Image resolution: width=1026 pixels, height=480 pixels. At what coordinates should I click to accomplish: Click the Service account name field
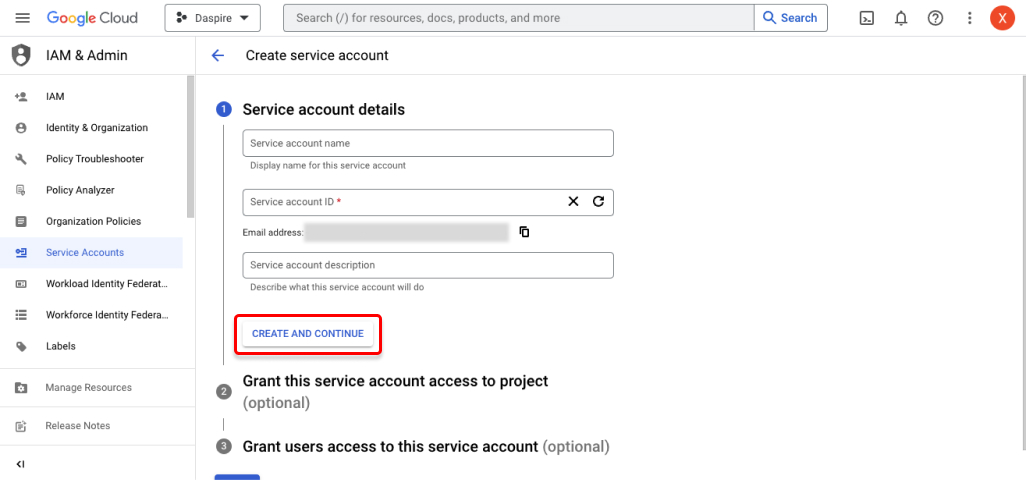(428, 143)
